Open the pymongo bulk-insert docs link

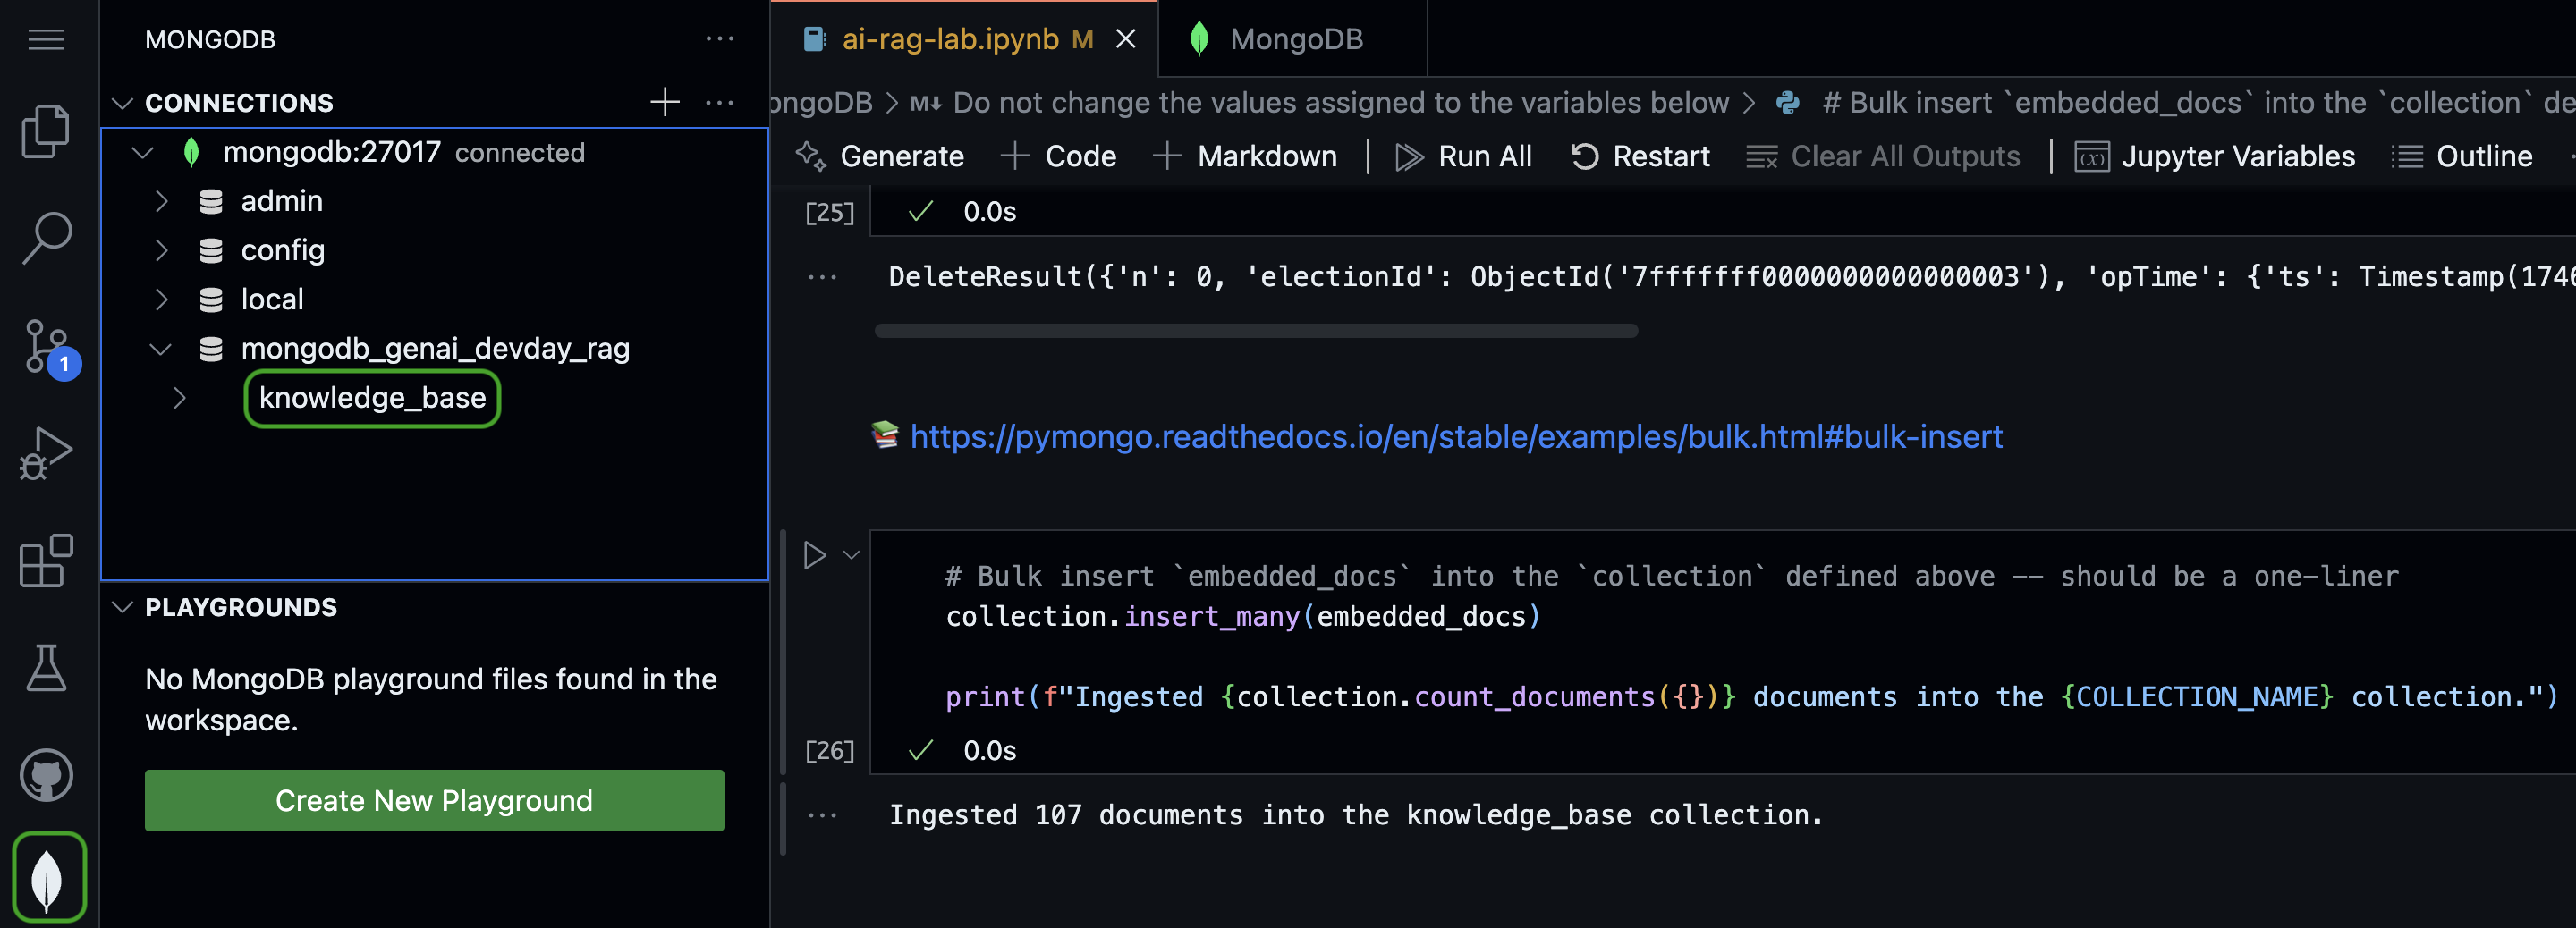click(x=1456, y=437)
